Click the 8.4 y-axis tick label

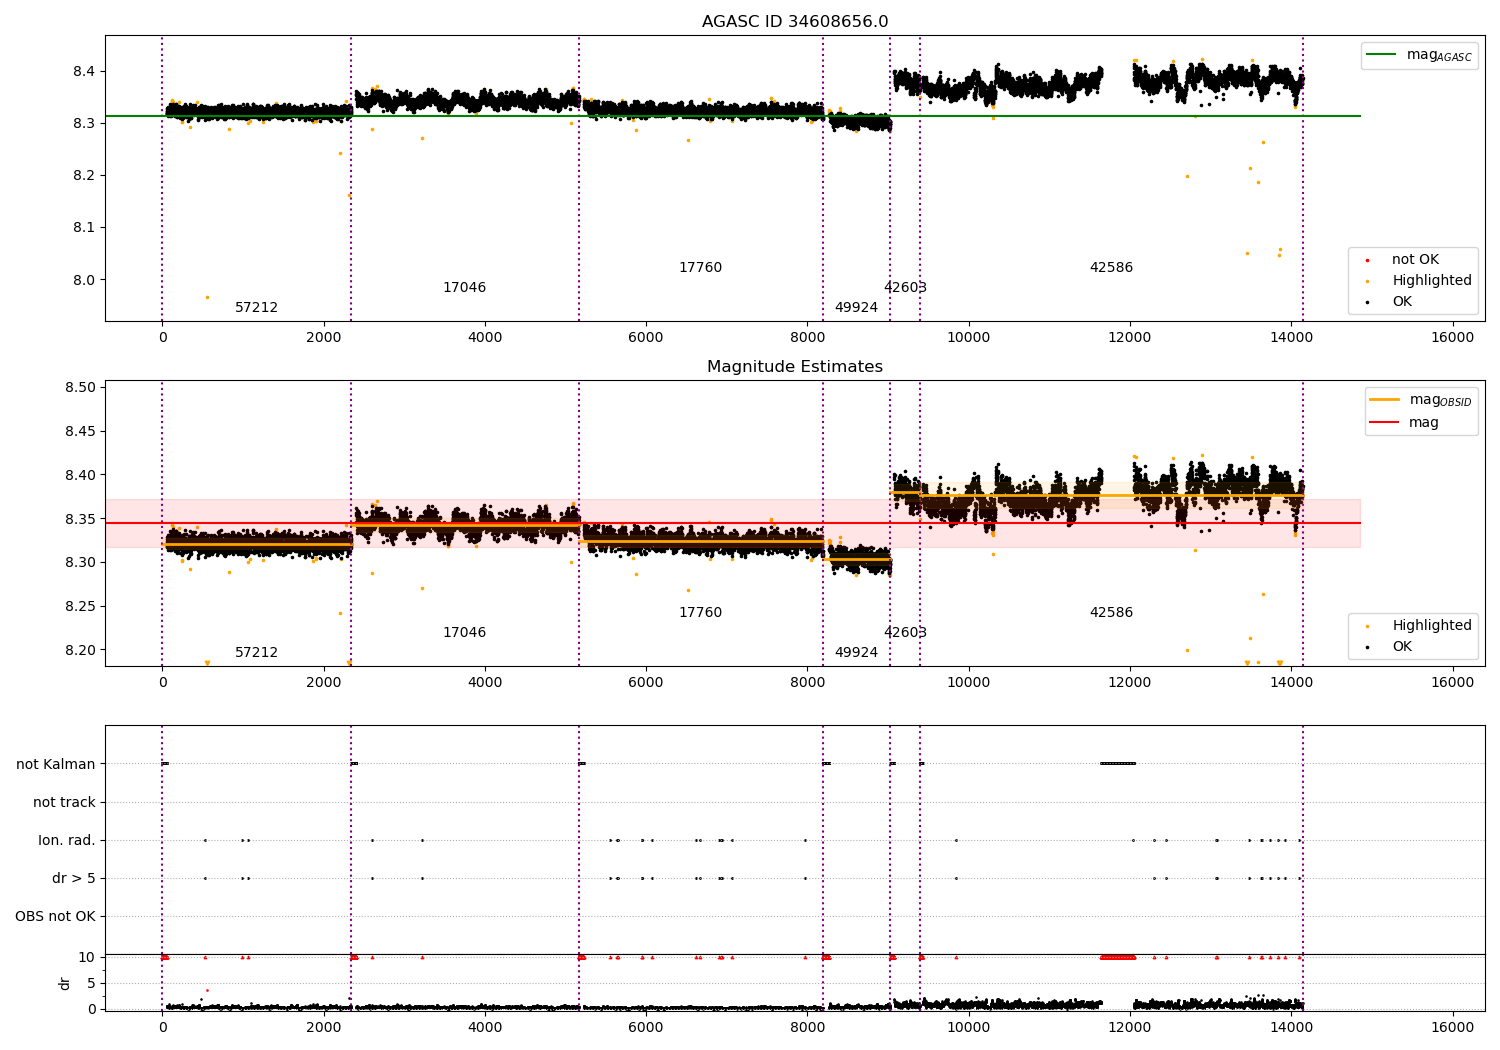point(84,72)
